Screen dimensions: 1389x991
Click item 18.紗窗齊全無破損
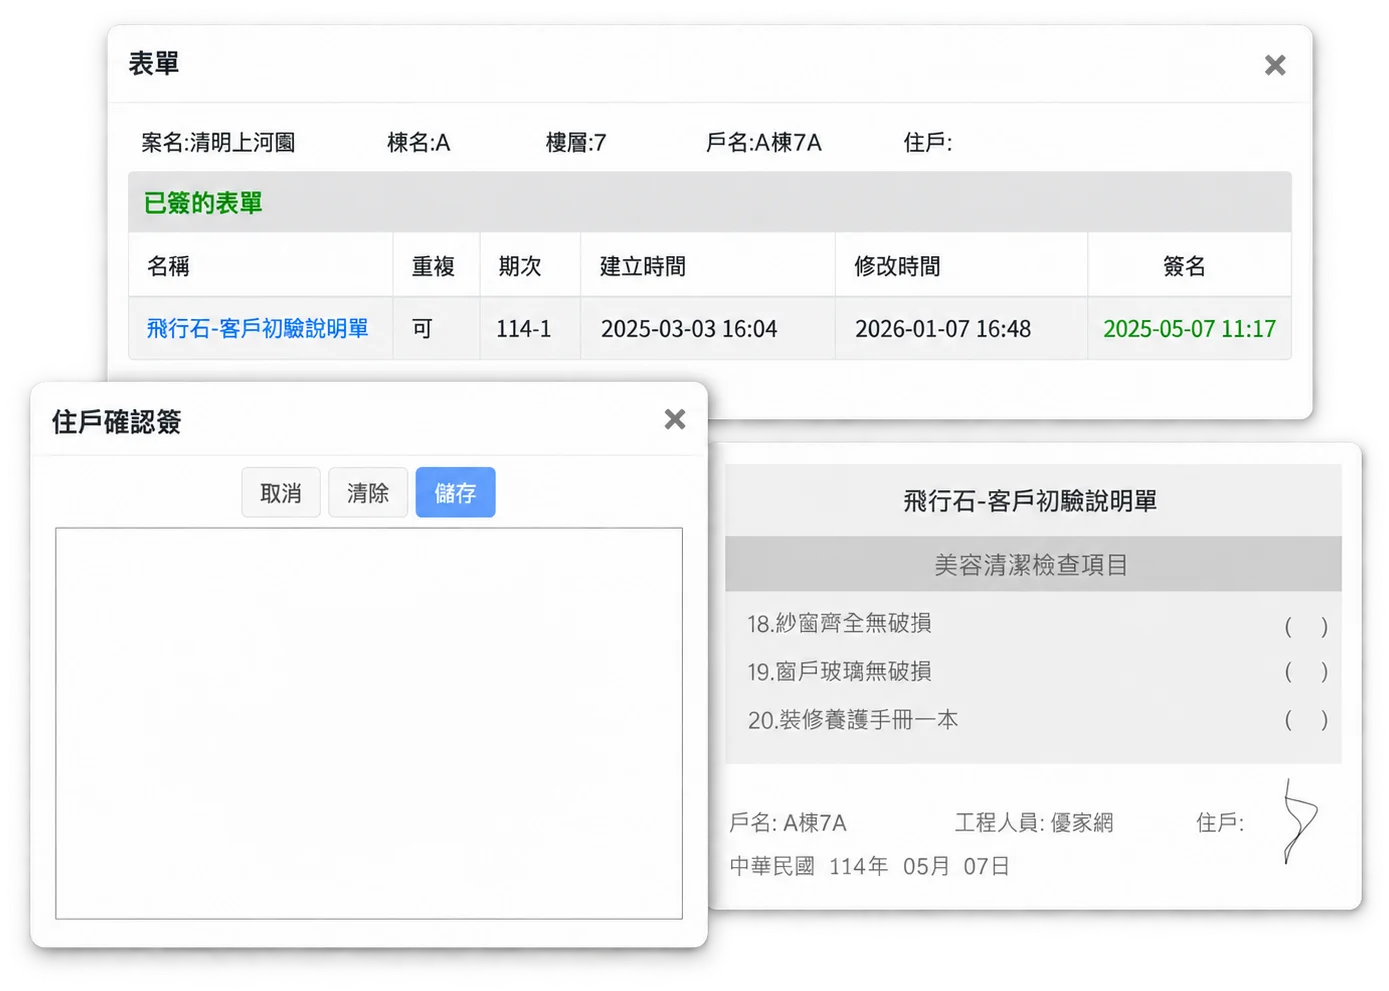point(840,624)
